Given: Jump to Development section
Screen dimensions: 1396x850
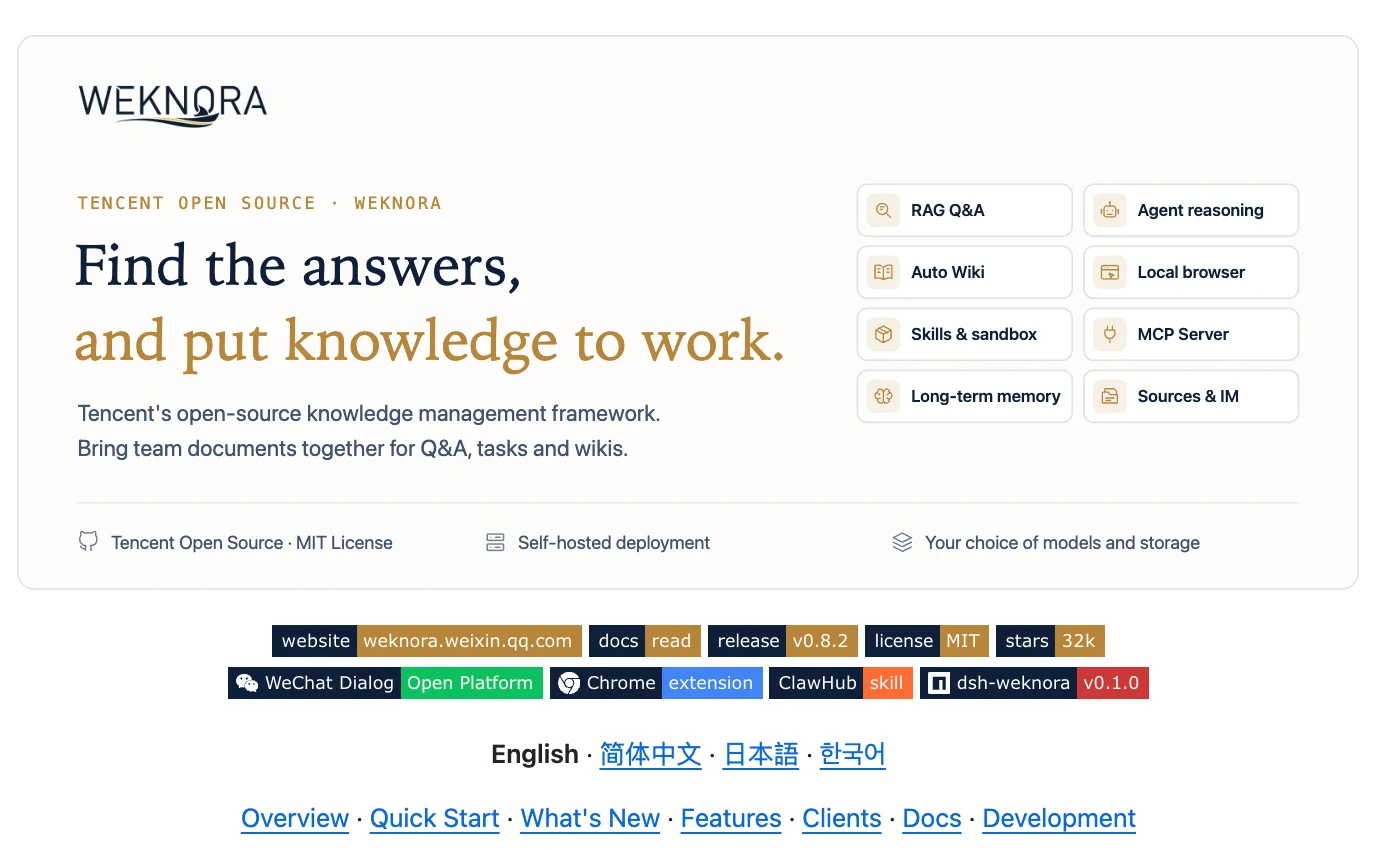Looking at the screenshot, I should pyautogui.click(x=1059, y=818).
